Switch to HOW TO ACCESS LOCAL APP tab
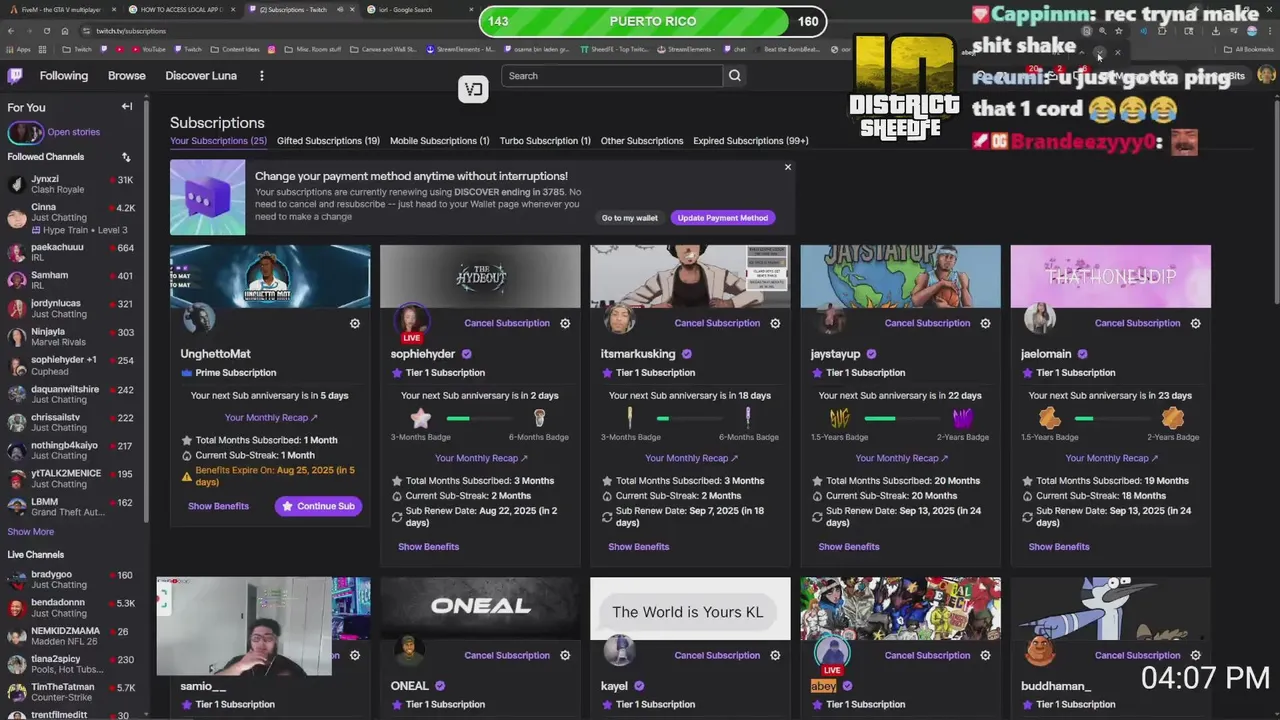The width and height of the screenshot is (1280, 720). 180,9
